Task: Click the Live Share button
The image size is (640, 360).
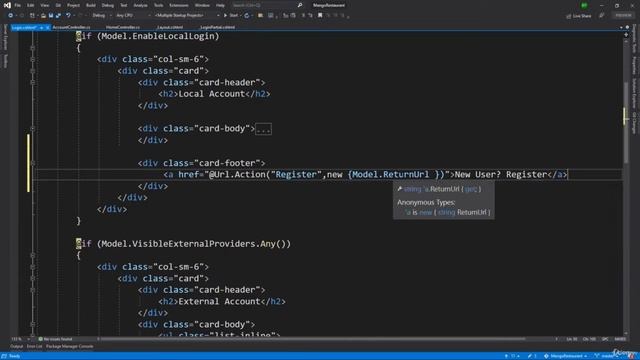Action: (x=579, y=16)
